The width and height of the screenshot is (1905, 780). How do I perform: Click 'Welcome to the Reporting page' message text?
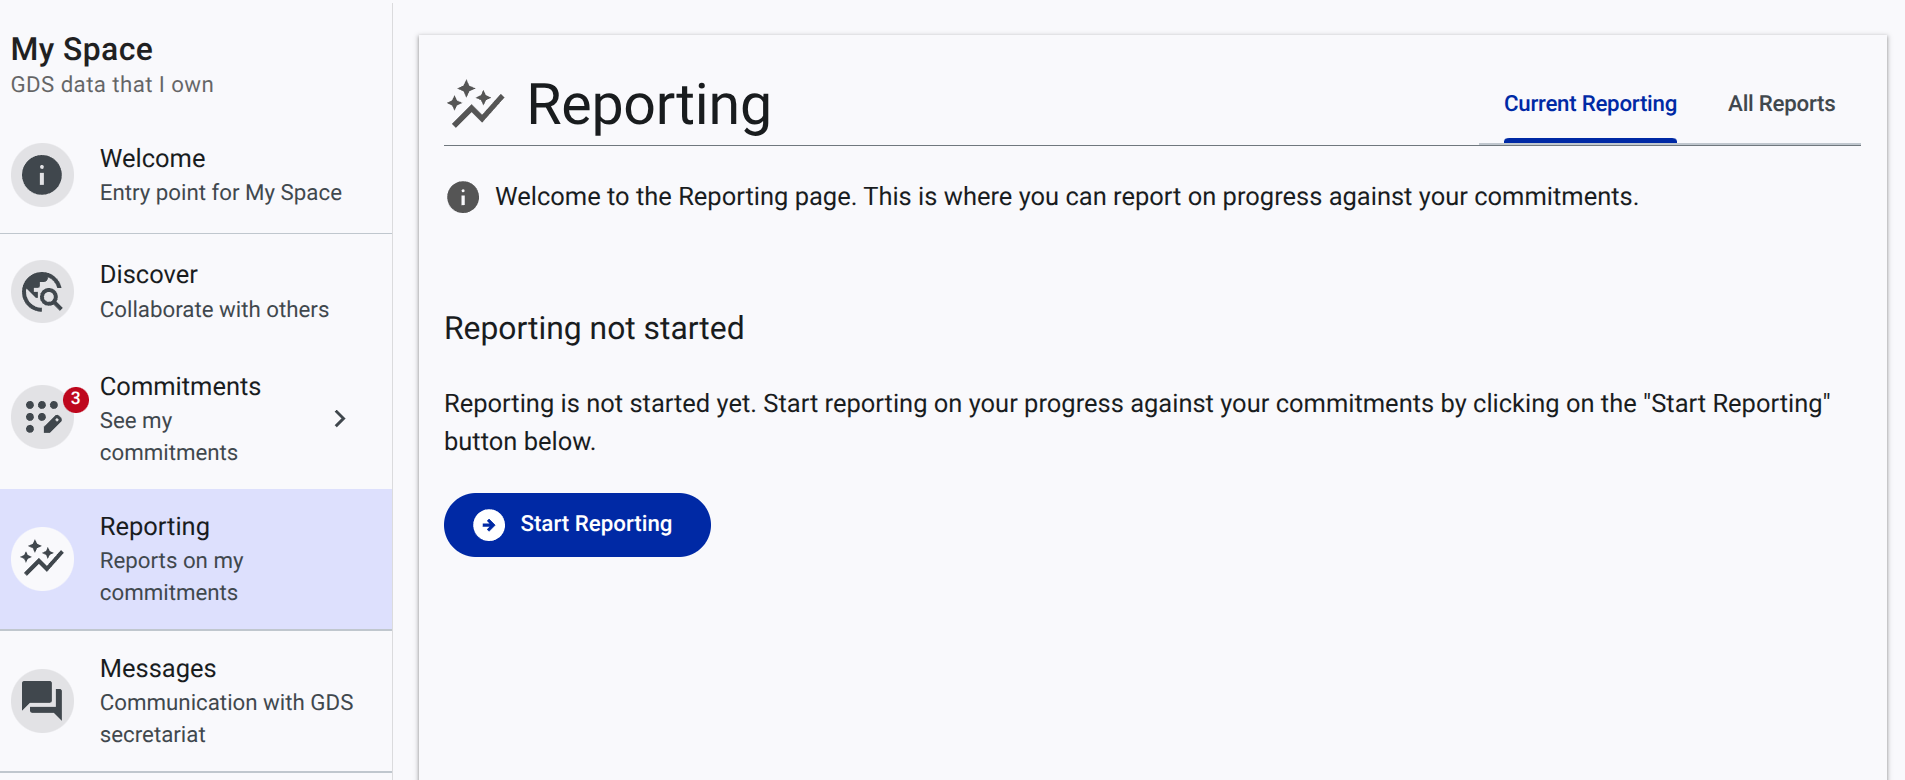coord(1067,197)
